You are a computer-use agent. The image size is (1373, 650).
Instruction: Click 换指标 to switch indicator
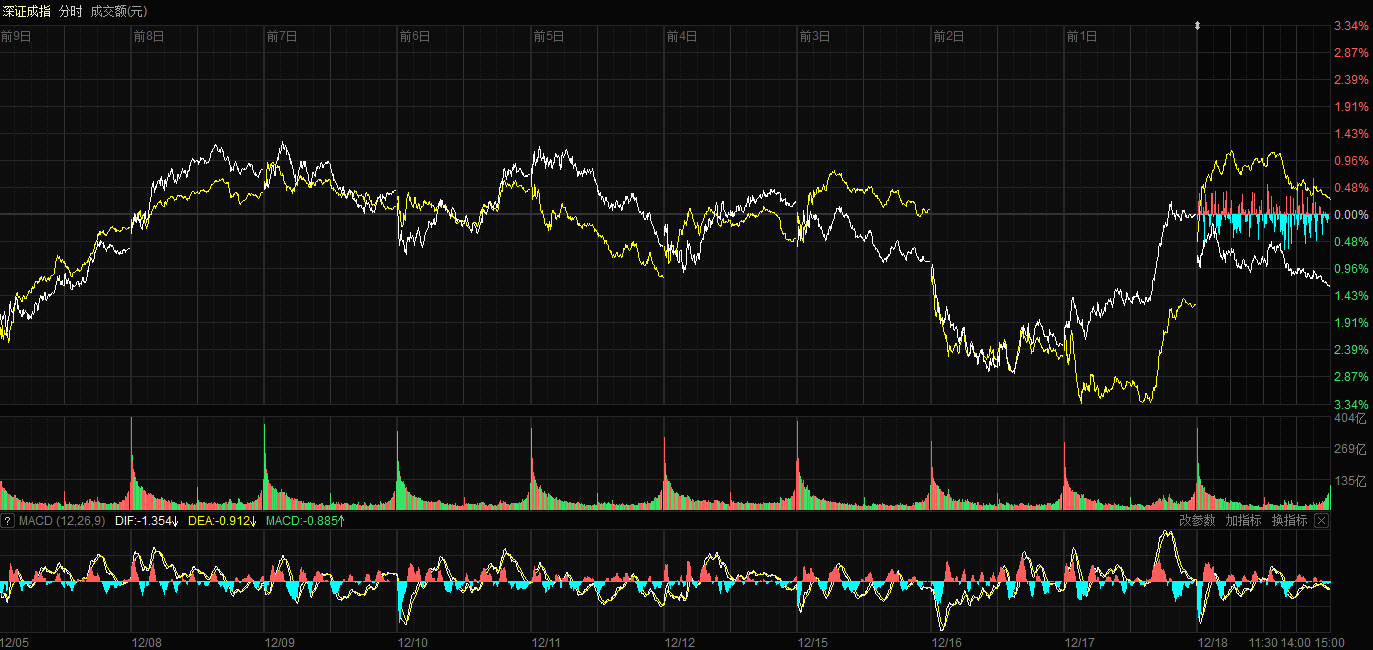1289,521
